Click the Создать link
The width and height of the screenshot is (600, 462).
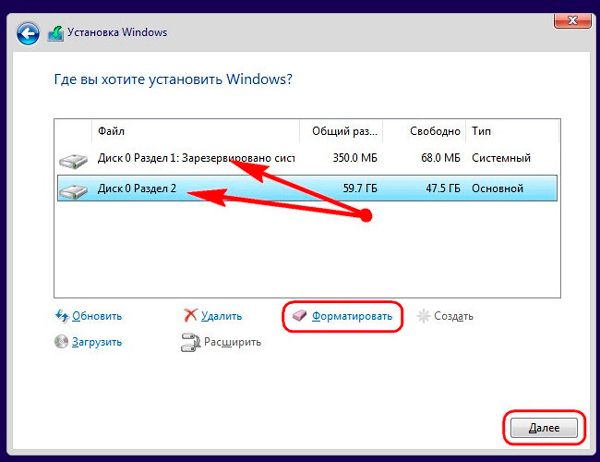coord(453,316)
